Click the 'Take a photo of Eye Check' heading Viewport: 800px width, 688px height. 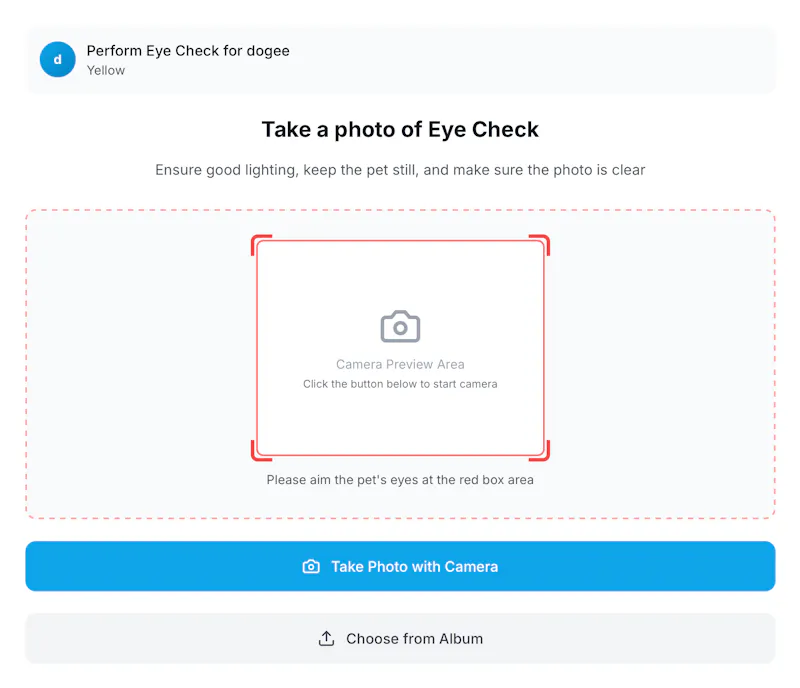(400, 130)
